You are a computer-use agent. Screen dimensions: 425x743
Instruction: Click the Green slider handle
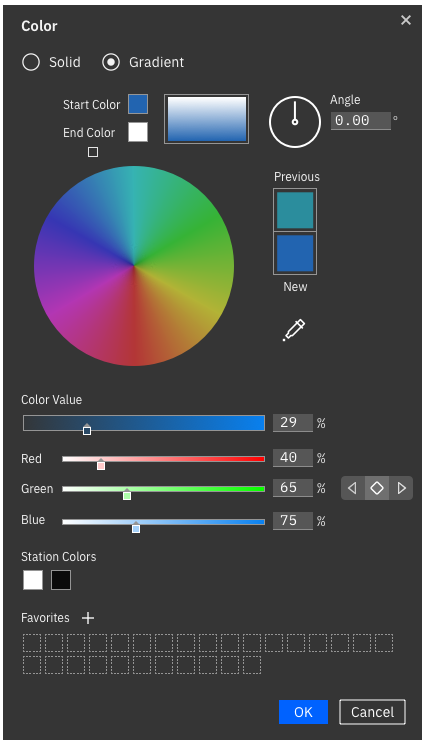(127, 495)
